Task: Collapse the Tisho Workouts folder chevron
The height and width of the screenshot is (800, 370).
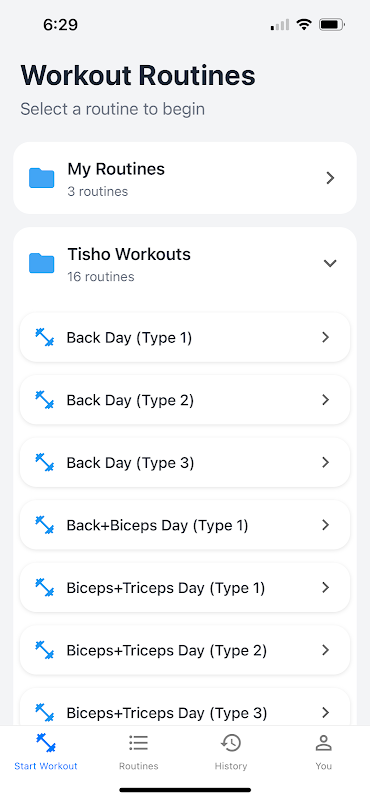Action: click(x=330, y=263)
